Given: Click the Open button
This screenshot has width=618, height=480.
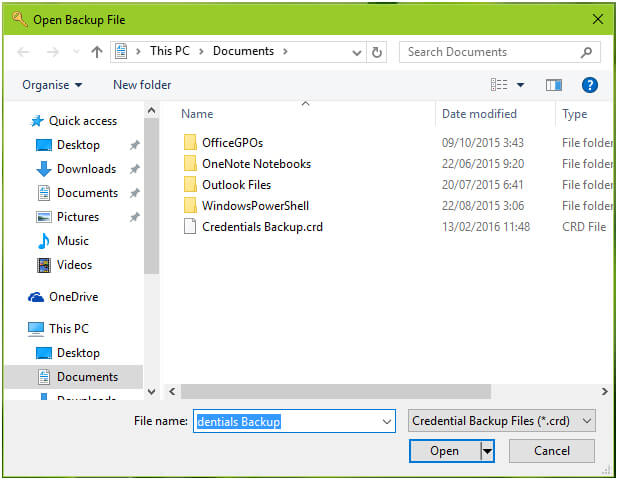Looking at the screenshot, I should click(445, 451).
